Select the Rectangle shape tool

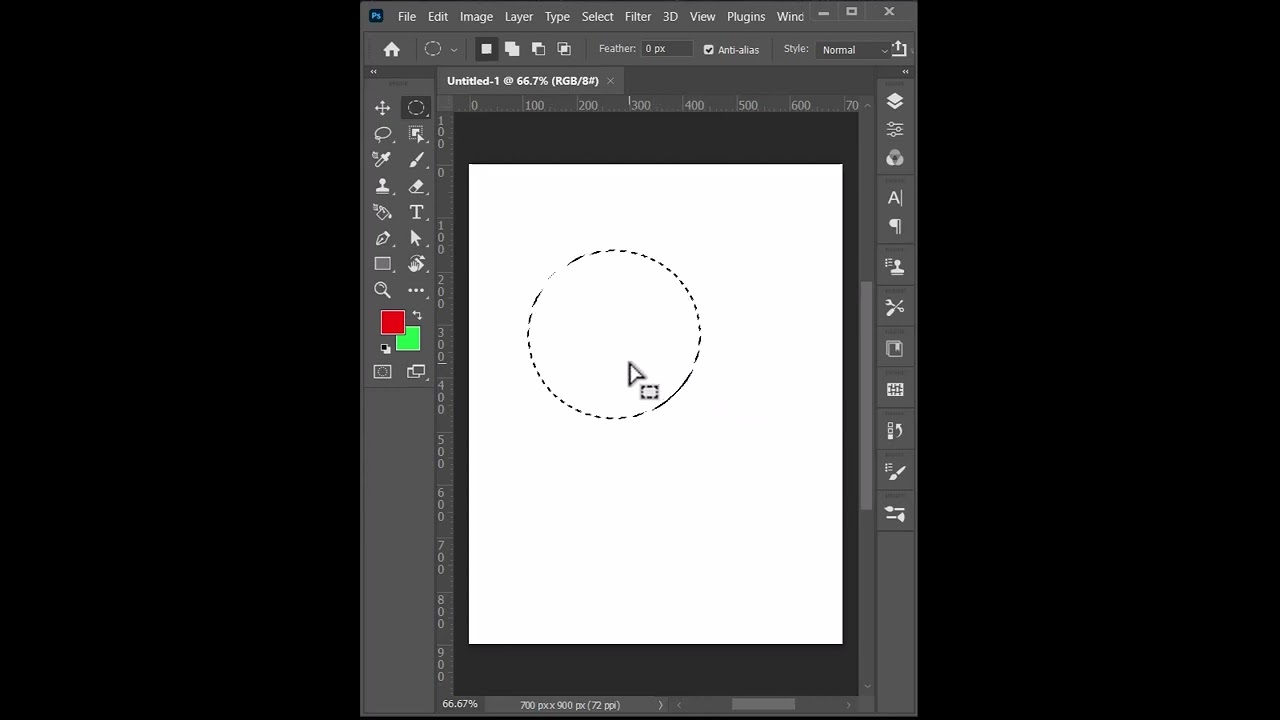pos(383,264)
